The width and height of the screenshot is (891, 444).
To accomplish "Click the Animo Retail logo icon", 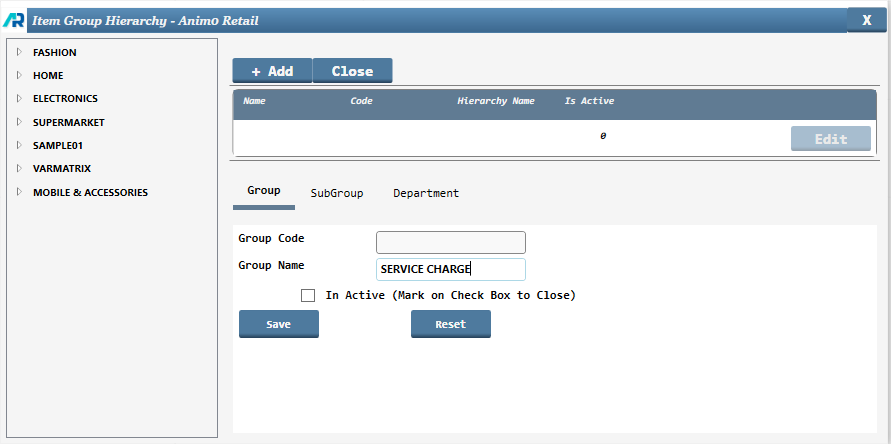I will [x=13, y=19].
